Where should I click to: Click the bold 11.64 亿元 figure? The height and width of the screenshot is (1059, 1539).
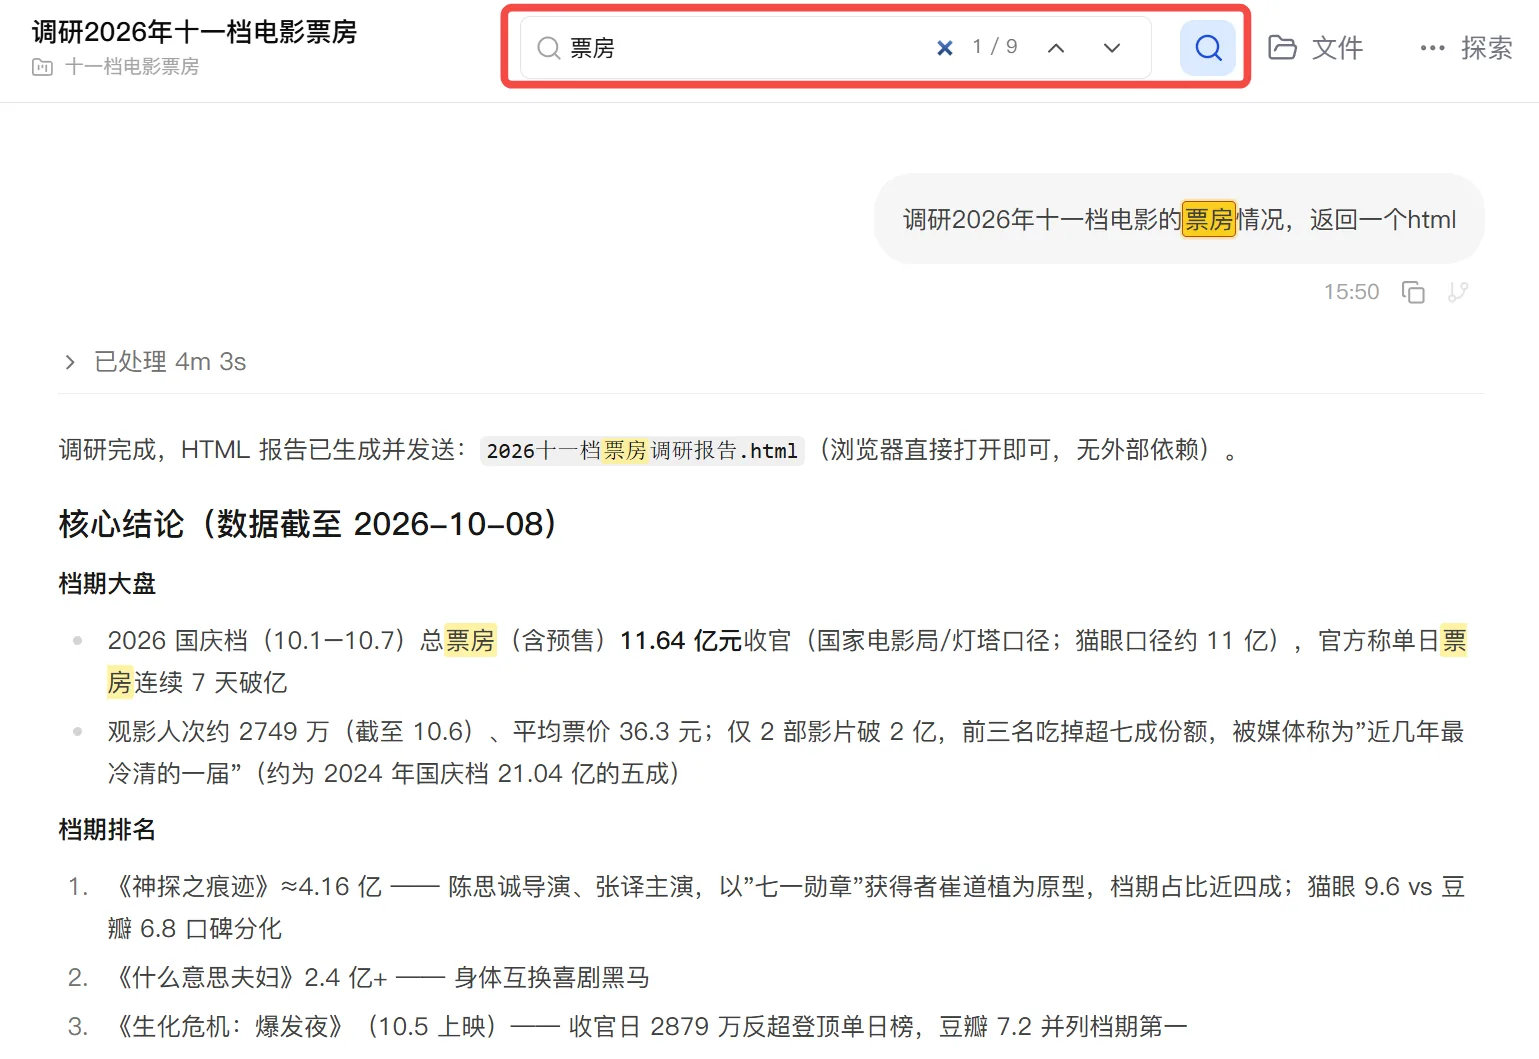(681, 641)
